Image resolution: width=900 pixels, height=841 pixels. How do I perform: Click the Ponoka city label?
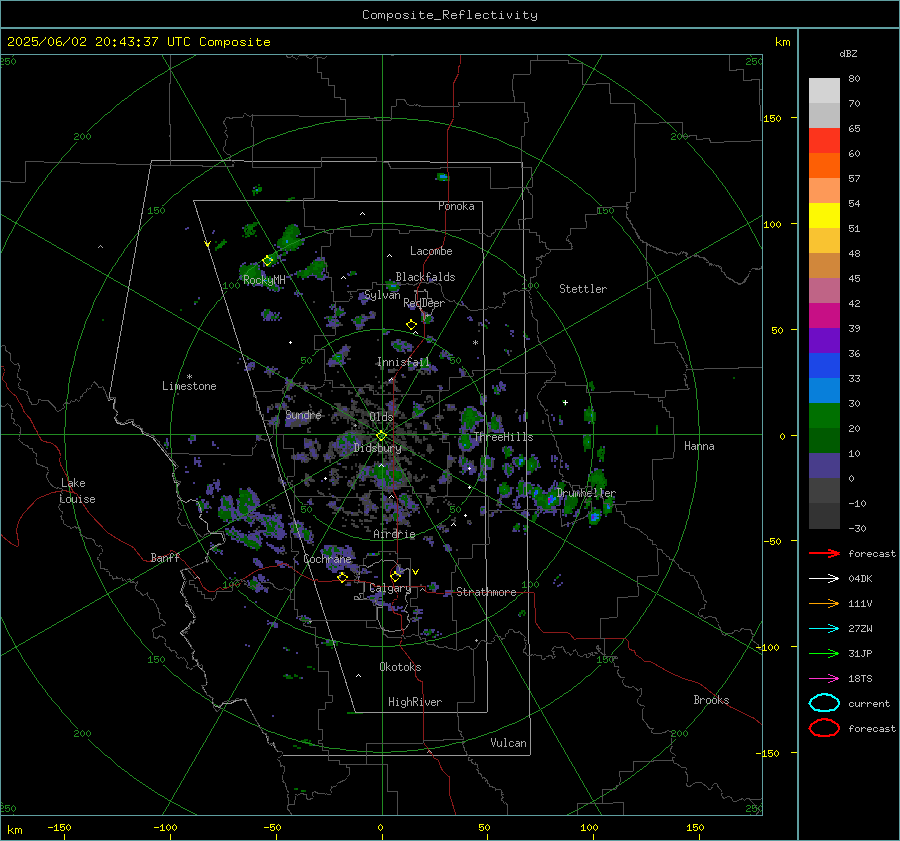click(456, 206)
